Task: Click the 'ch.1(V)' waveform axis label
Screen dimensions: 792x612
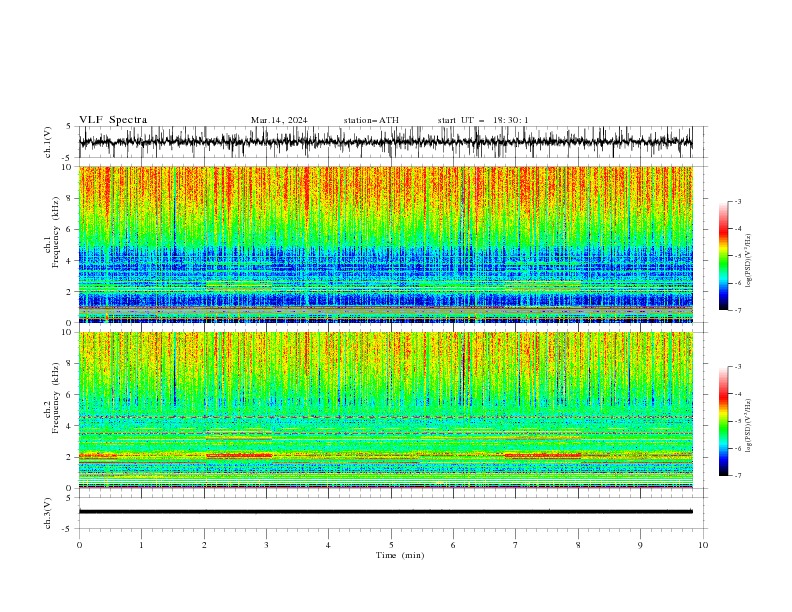Action: coord(48,142)
